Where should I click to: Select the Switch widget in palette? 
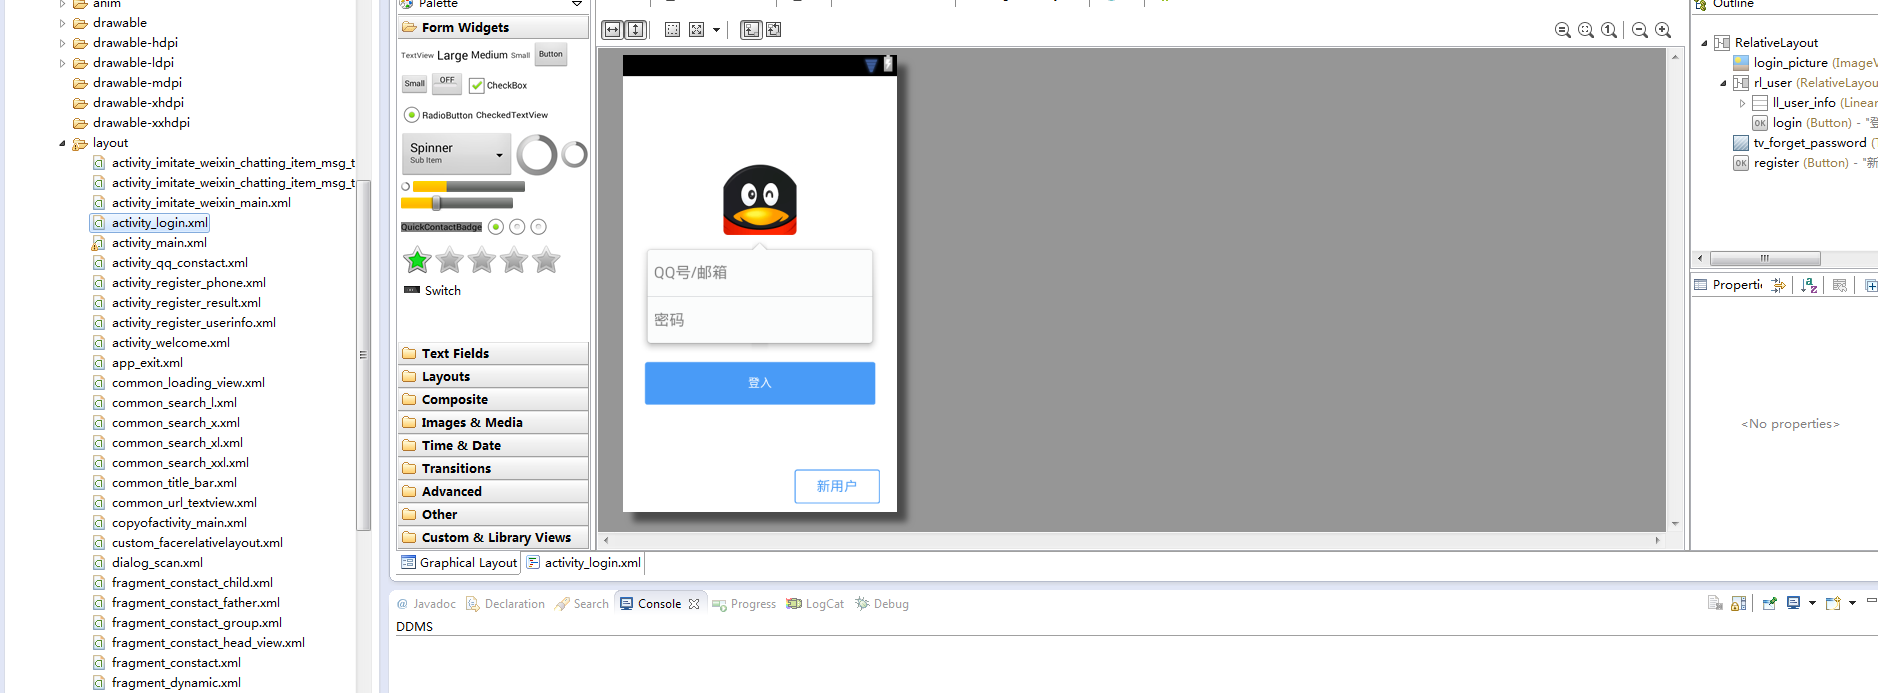(x=432, y=291)
